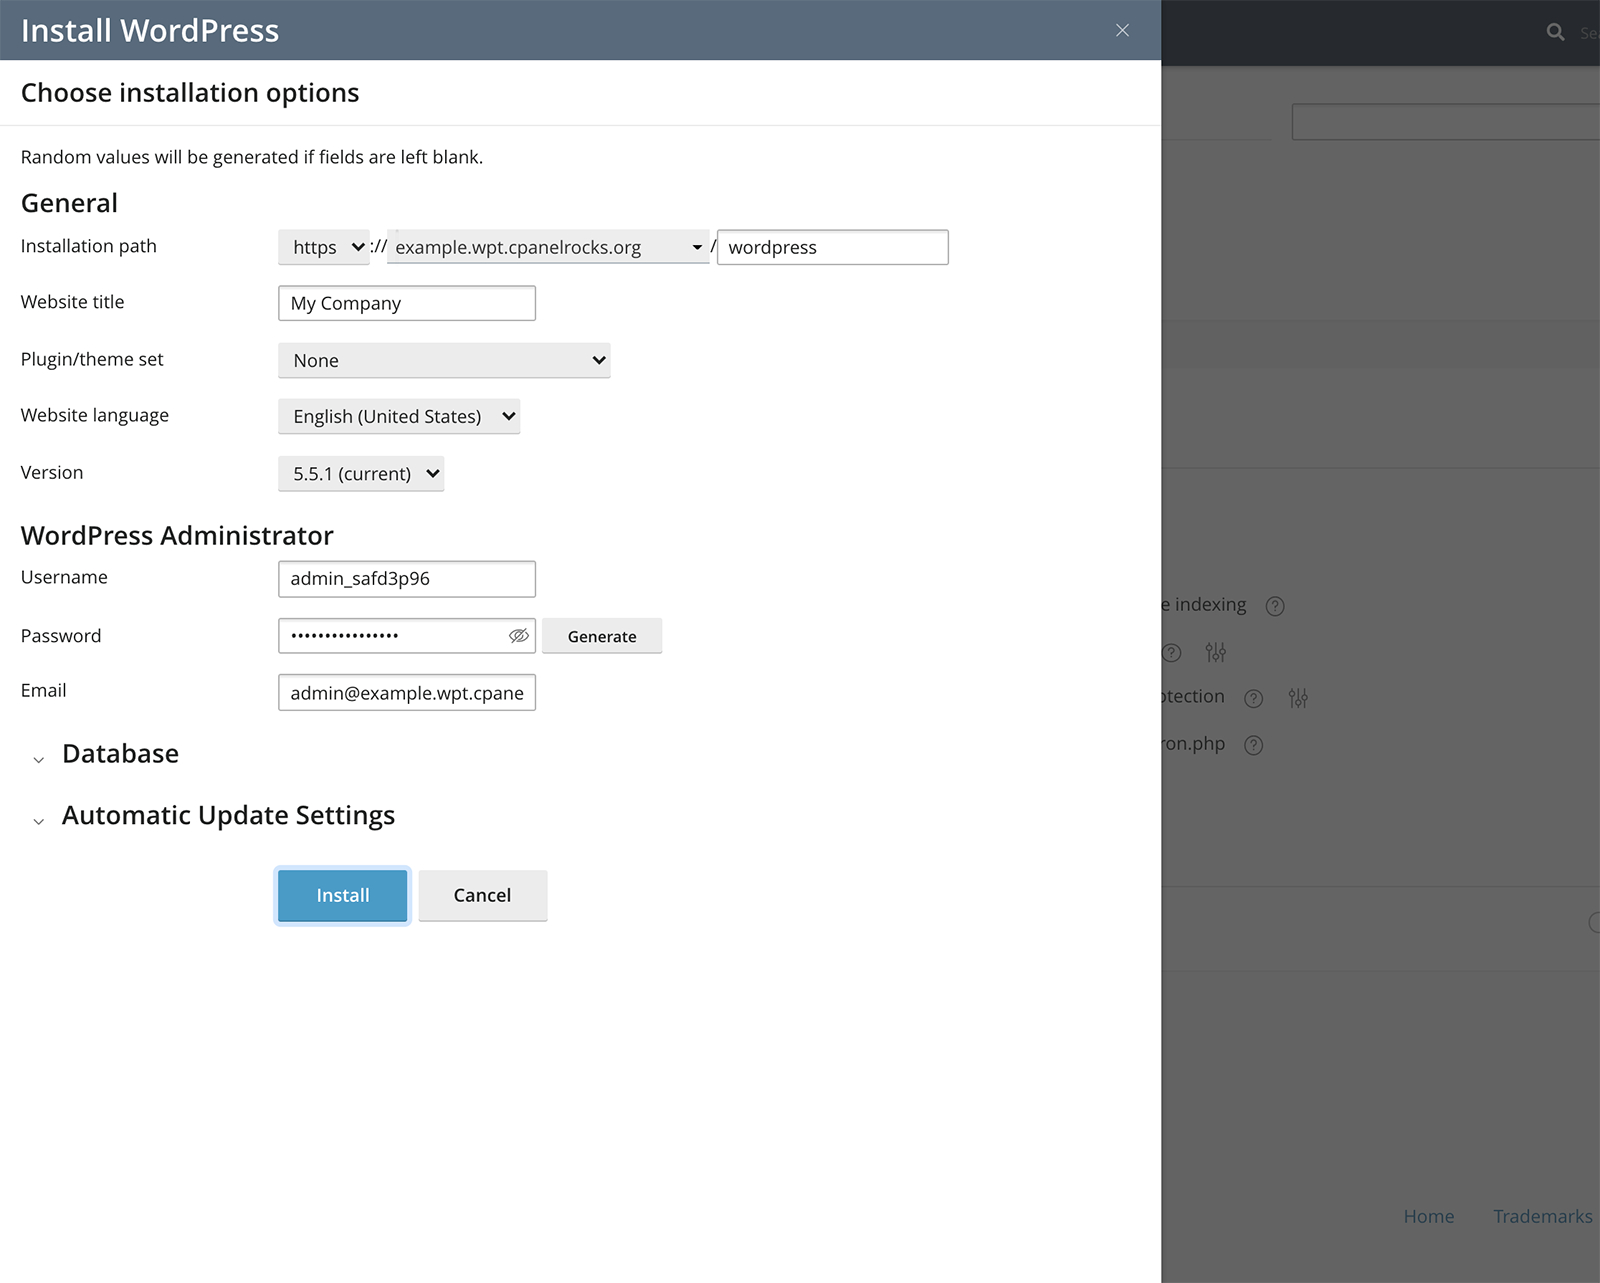This screenshot has width=1600, height=1283.
Task: Toggle password visibility eye icon
Action: 518,636
